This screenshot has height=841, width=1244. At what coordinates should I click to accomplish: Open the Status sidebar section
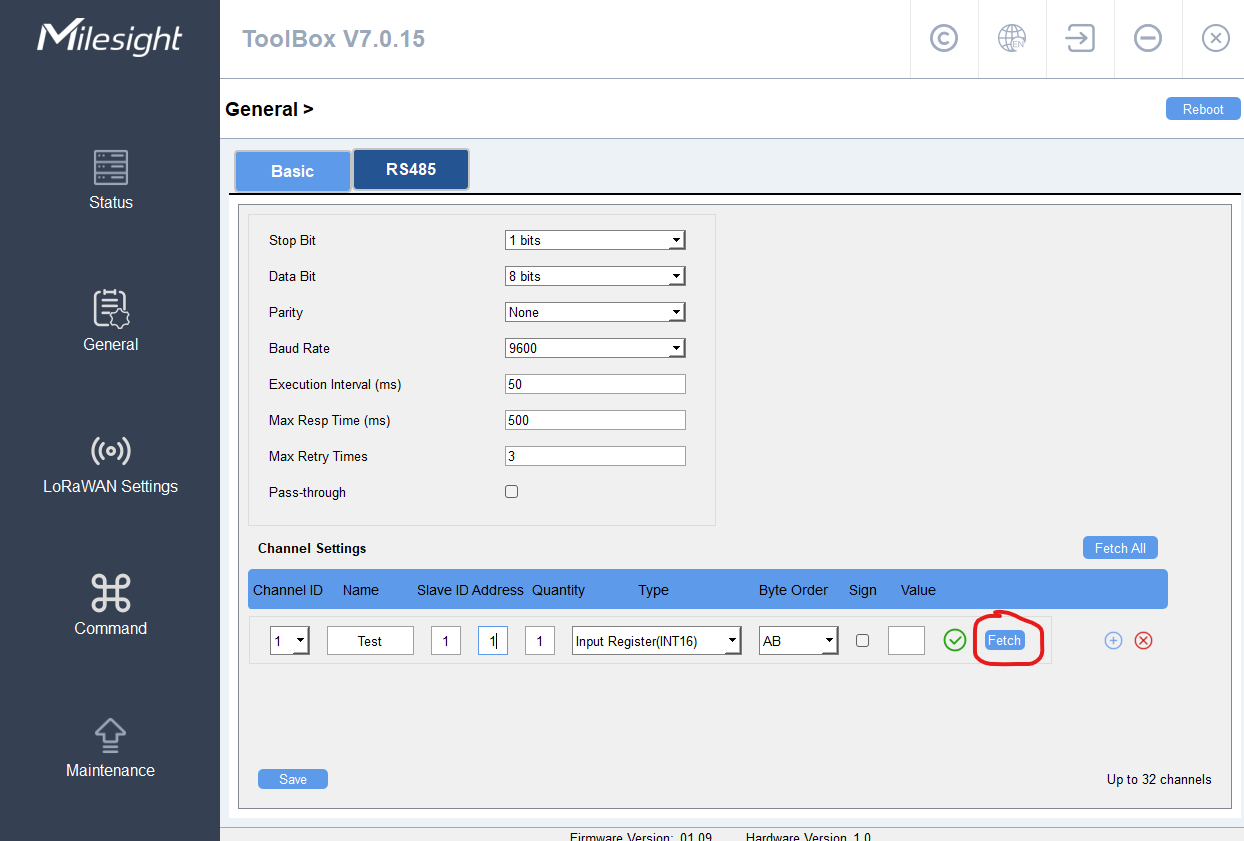coord(110,180)
